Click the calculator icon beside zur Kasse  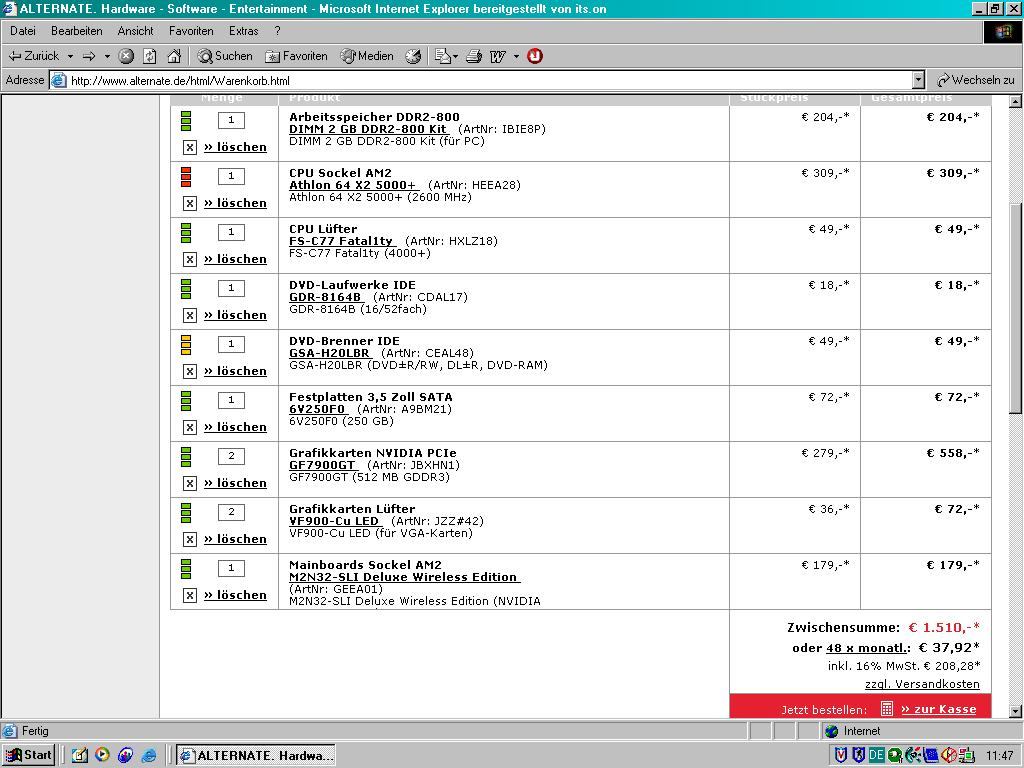click(886, 709)
